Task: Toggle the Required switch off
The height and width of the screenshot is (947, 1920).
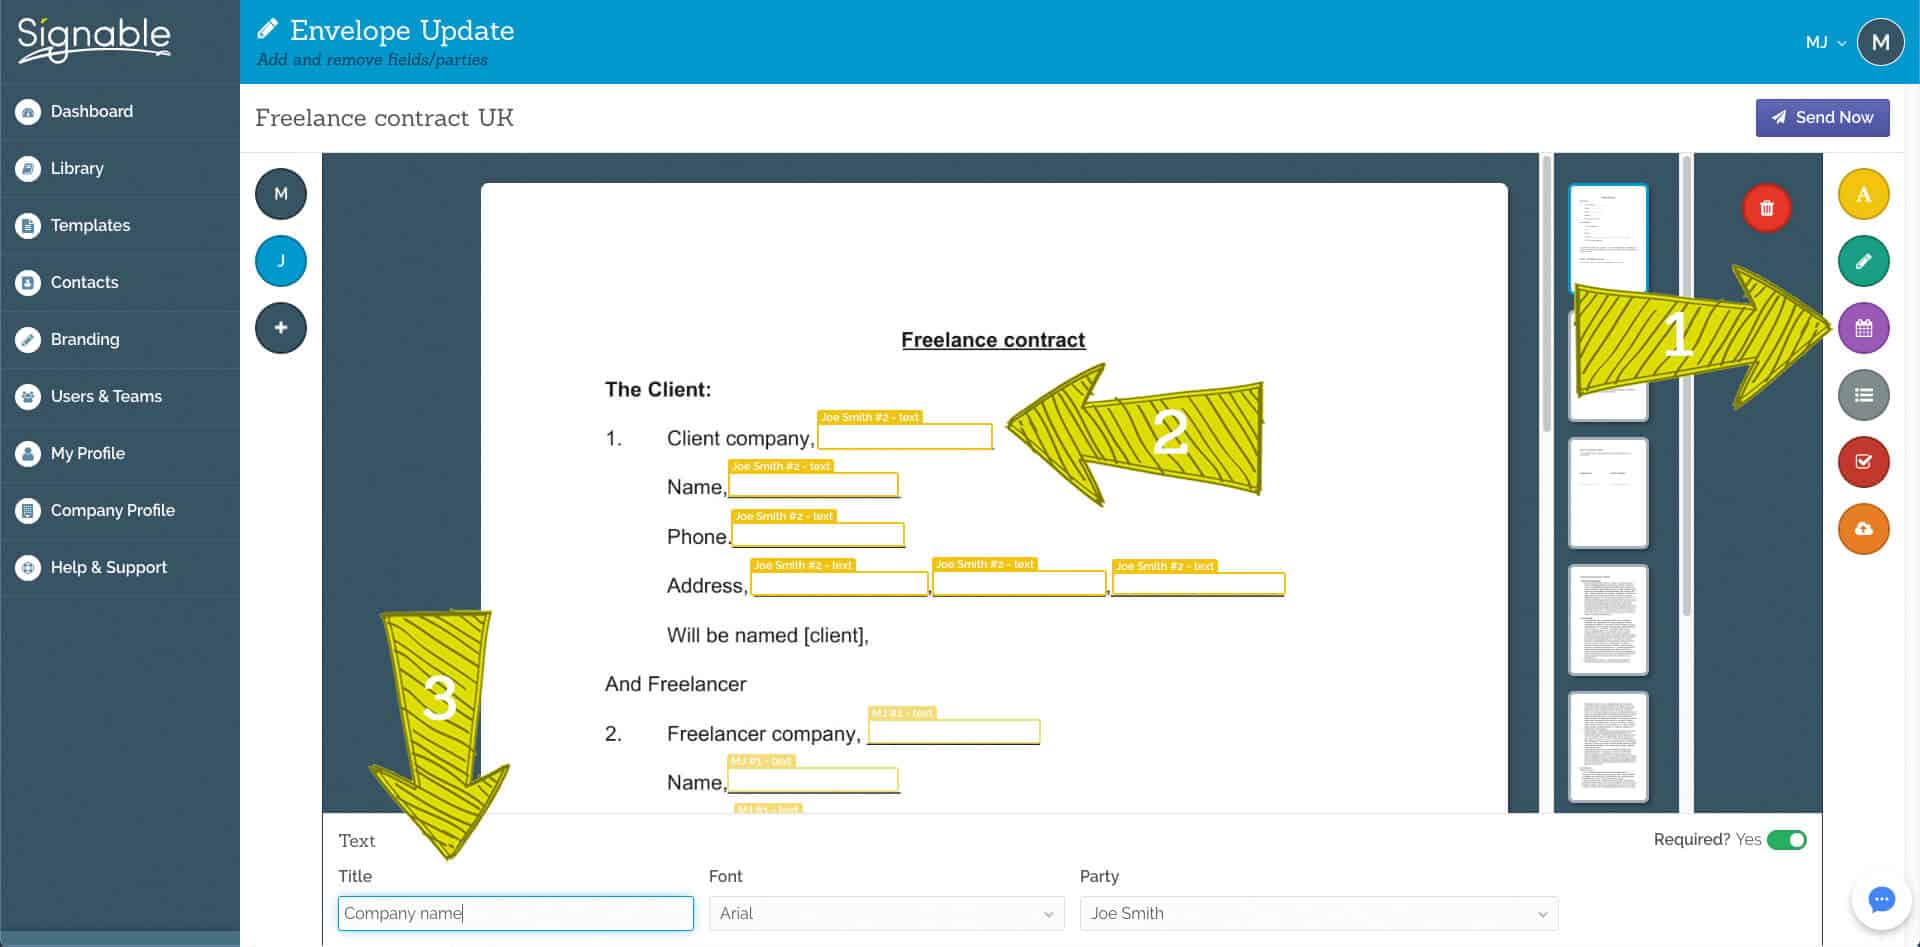Action: tap(1786, 840)
